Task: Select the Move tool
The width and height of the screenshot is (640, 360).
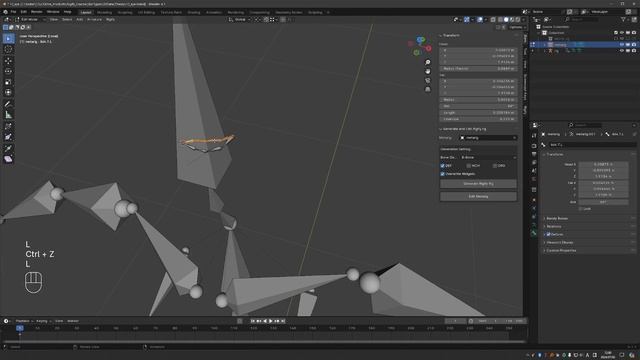Action: point(8,60)
